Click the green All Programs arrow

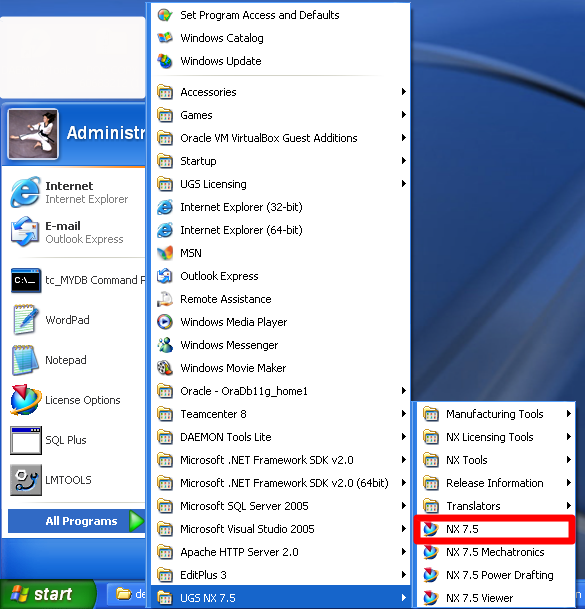[136, 521]
